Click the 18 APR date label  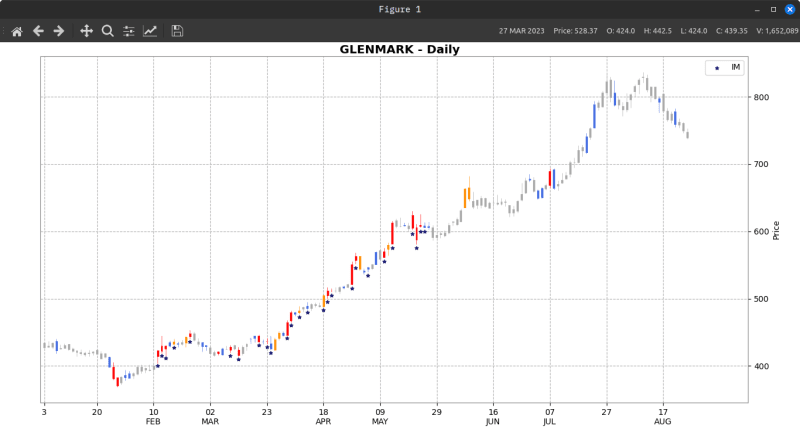(323, 417)
